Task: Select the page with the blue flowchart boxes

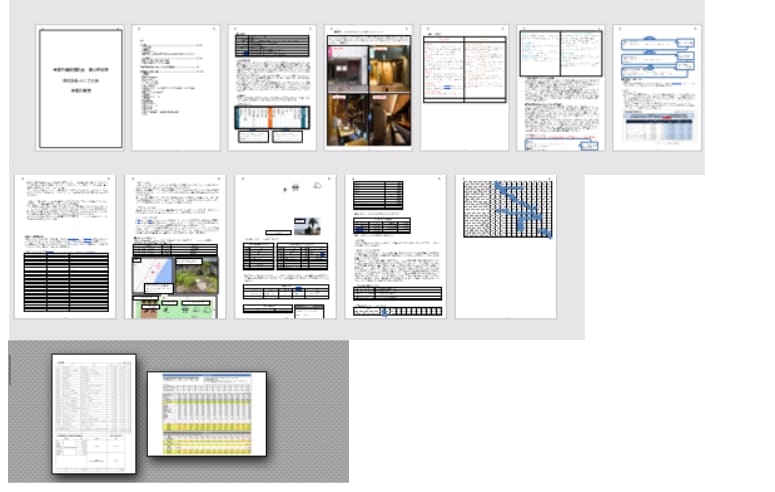Action: pos(657,88)
